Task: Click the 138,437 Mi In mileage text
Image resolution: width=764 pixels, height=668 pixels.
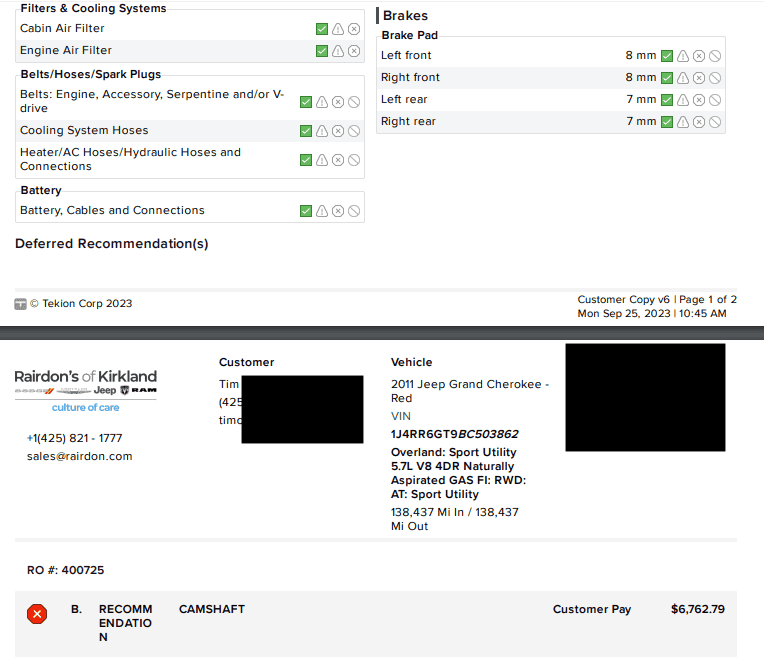Action: (427, 512)
